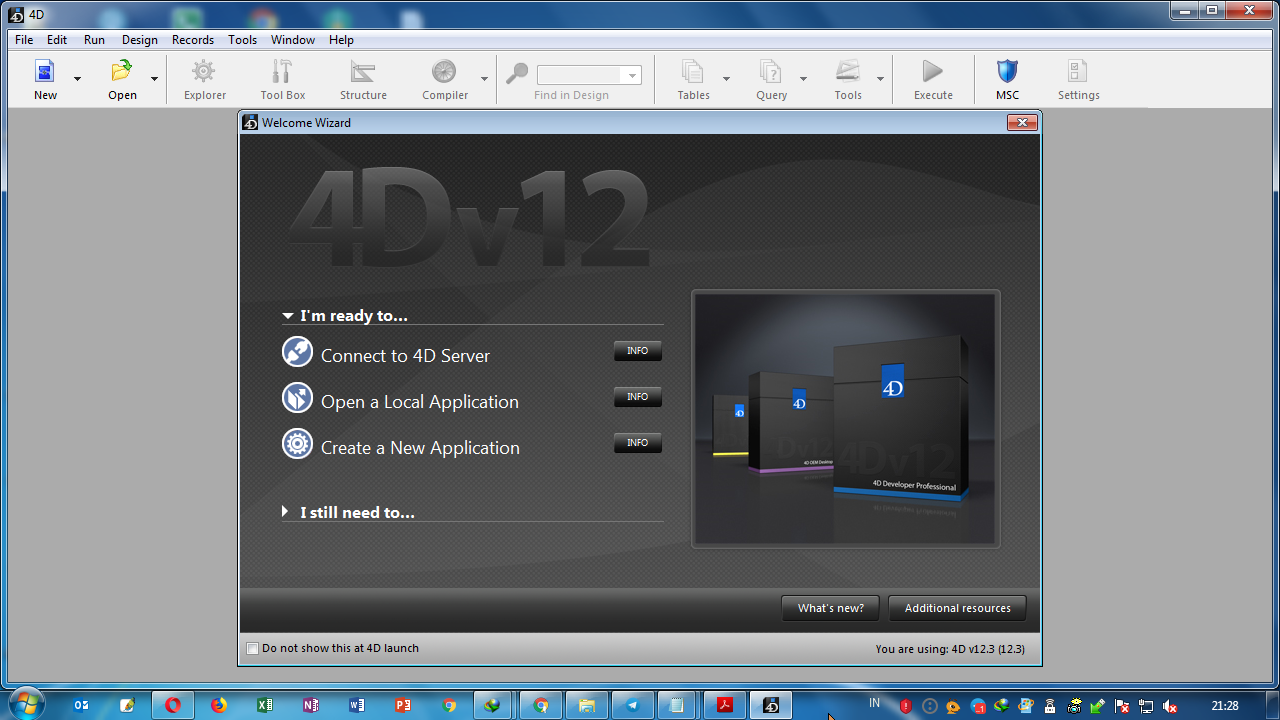This screenshot has height=720, width=1280.
Task: Click the Execute play icon
Action: pyautogui.click(x=932, y=71)
